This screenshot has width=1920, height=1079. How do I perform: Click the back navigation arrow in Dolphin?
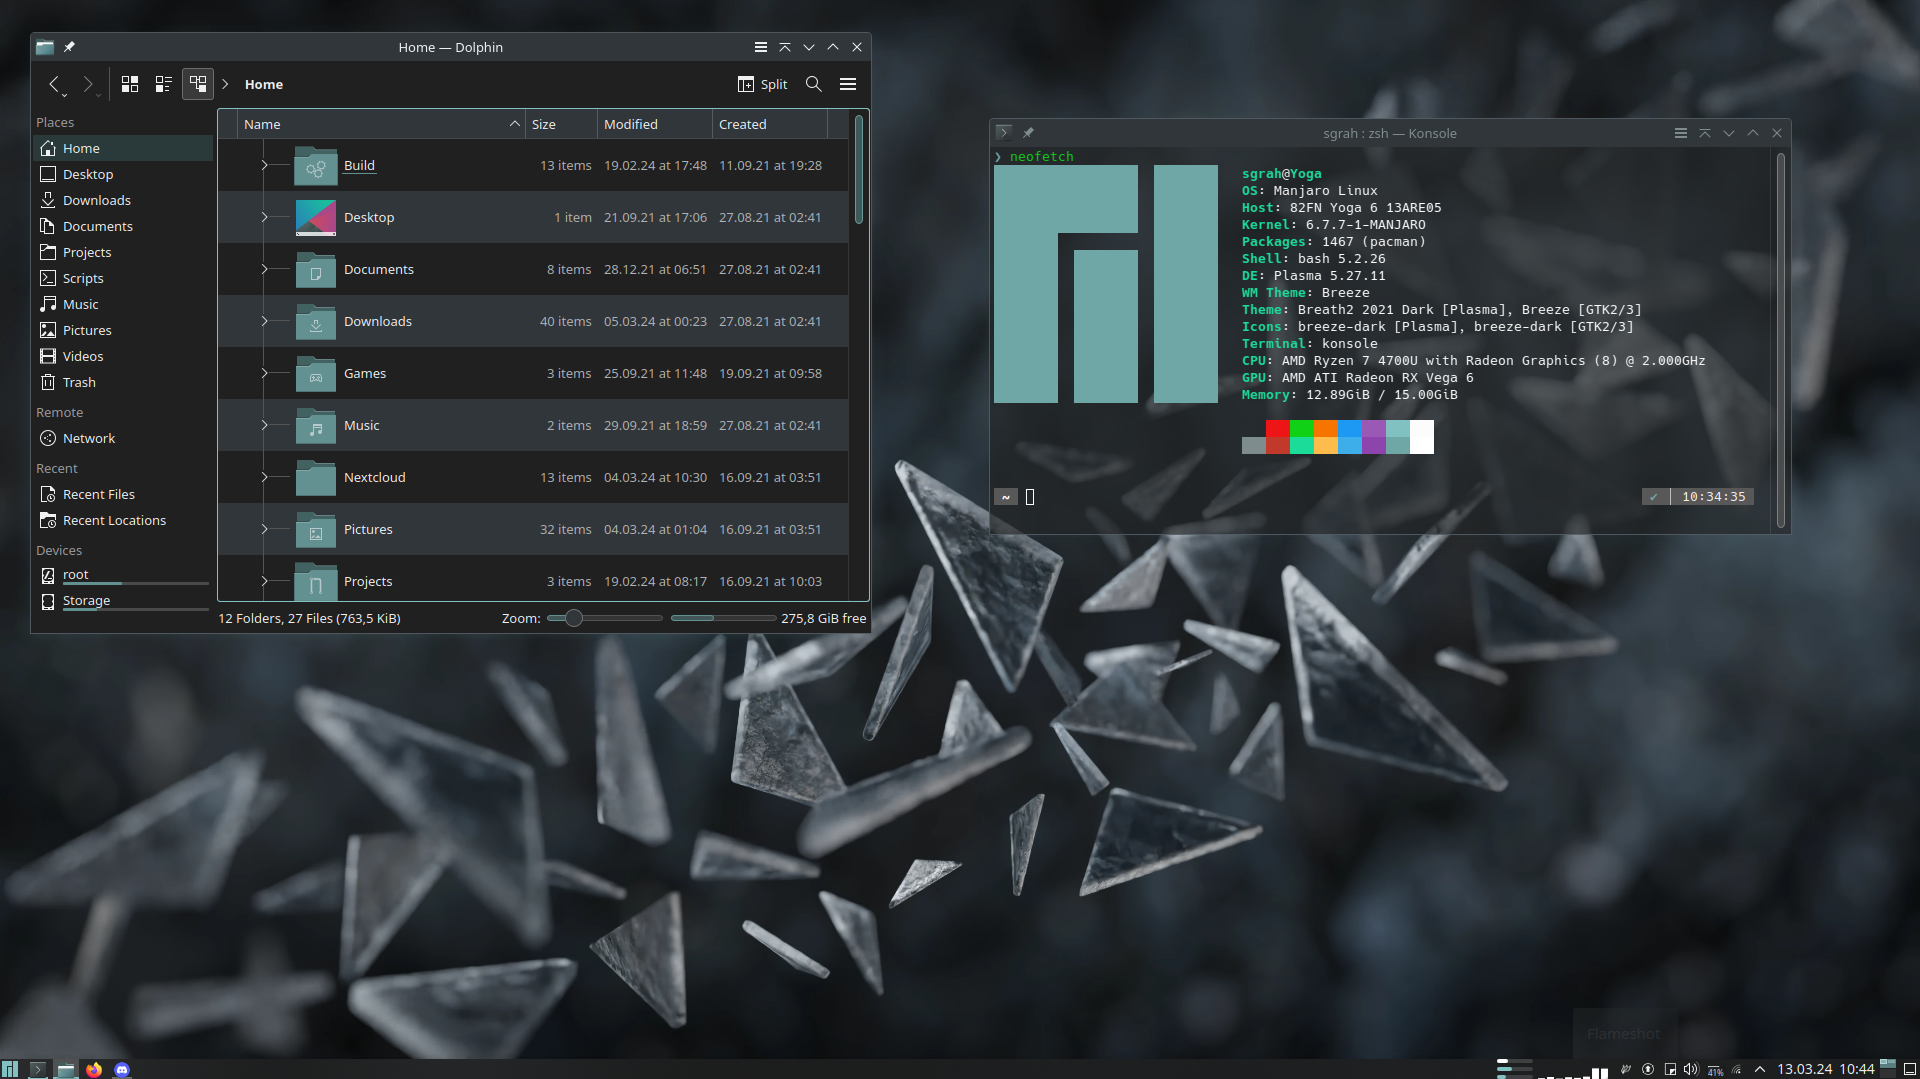tap(56, 84)
